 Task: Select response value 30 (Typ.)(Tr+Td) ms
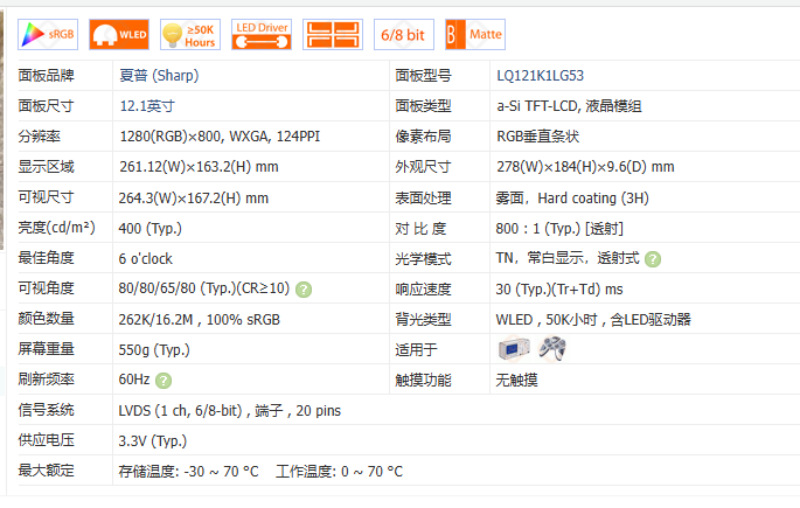559,289
